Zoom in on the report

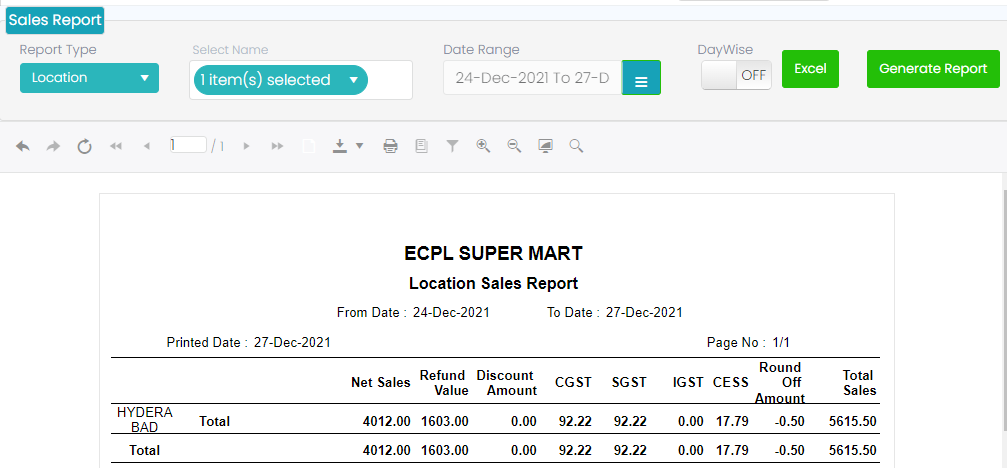pyautogui.click(x=483, y=146)
